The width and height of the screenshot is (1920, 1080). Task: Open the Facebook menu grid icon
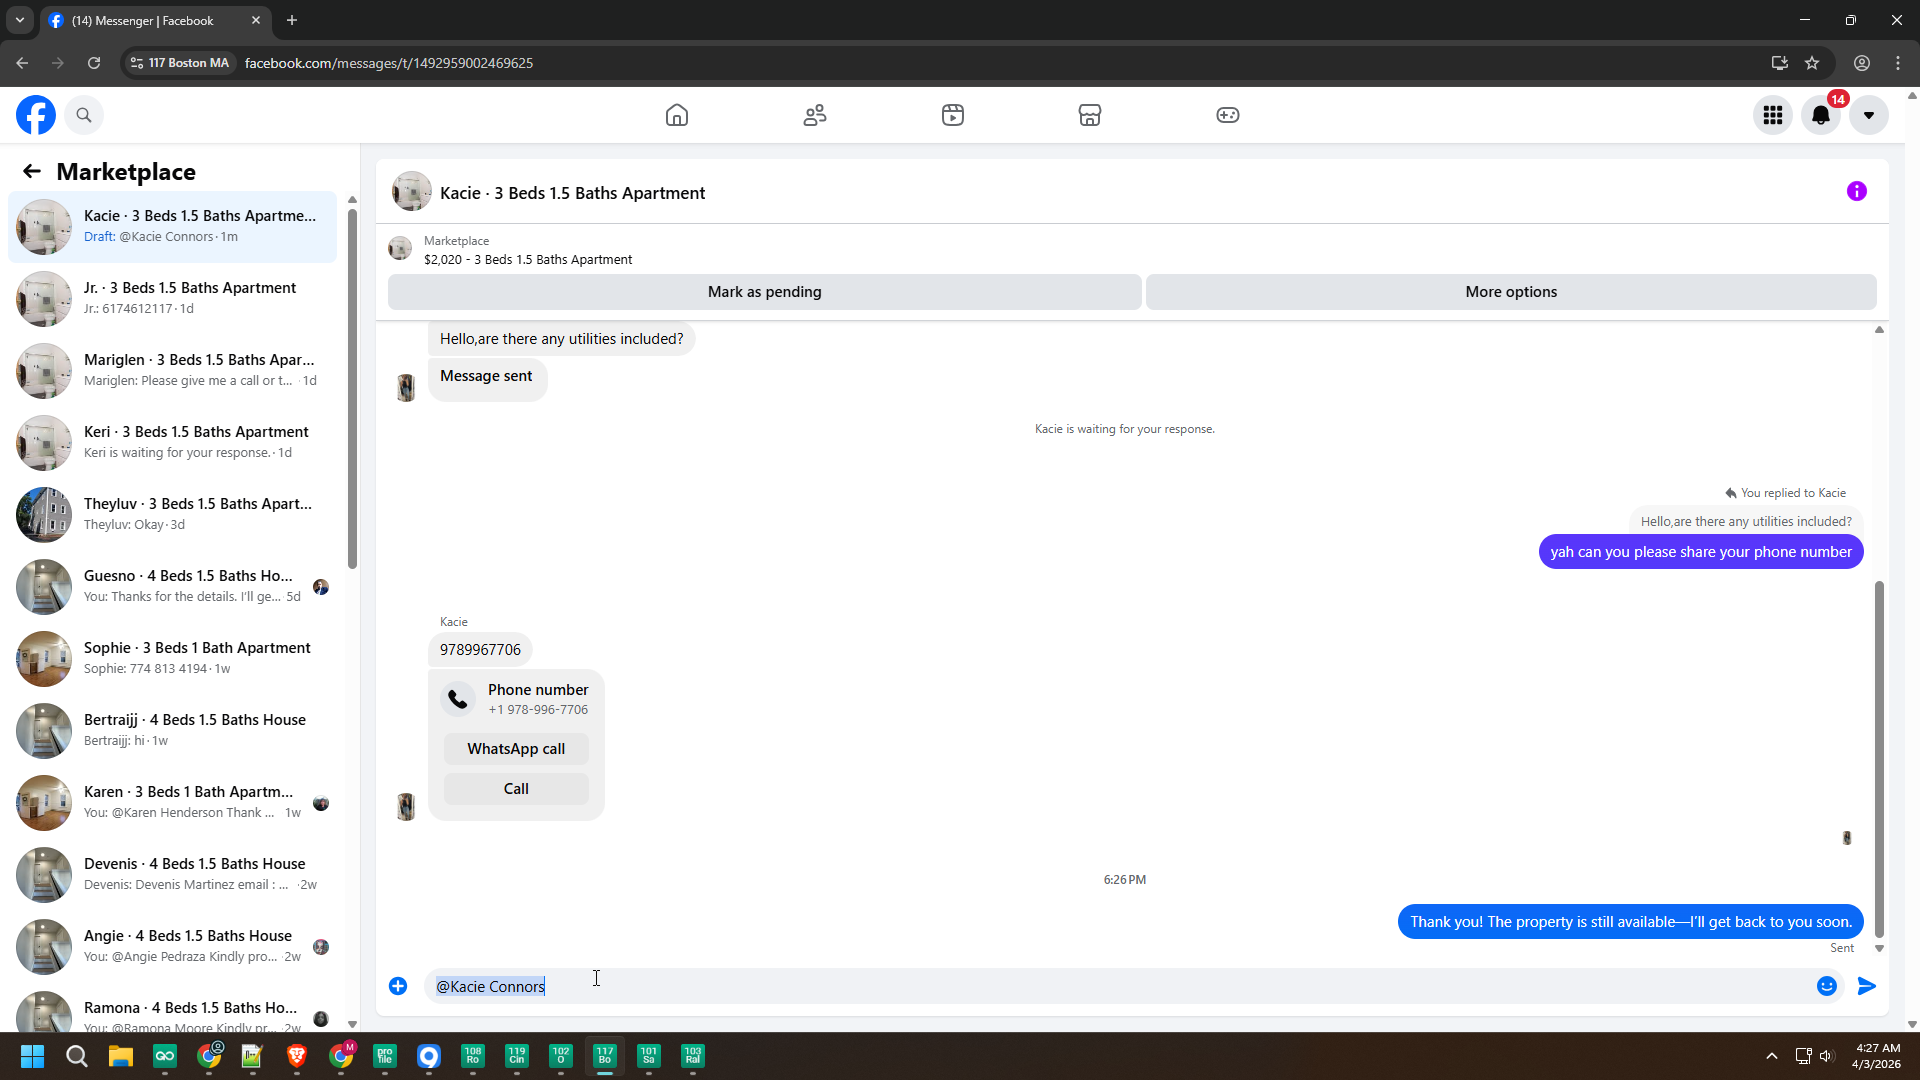[x=1773, y=115]
